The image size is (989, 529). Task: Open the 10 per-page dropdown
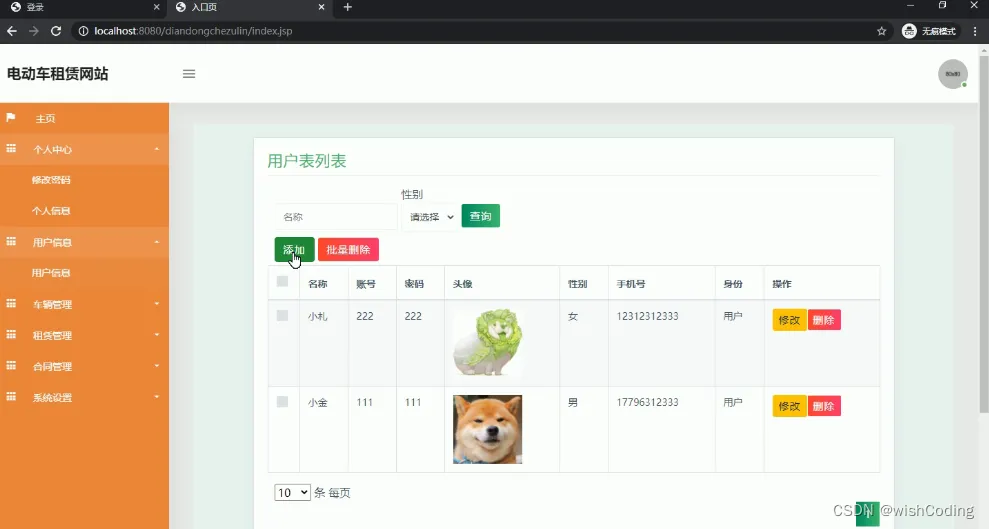[292, 492]
